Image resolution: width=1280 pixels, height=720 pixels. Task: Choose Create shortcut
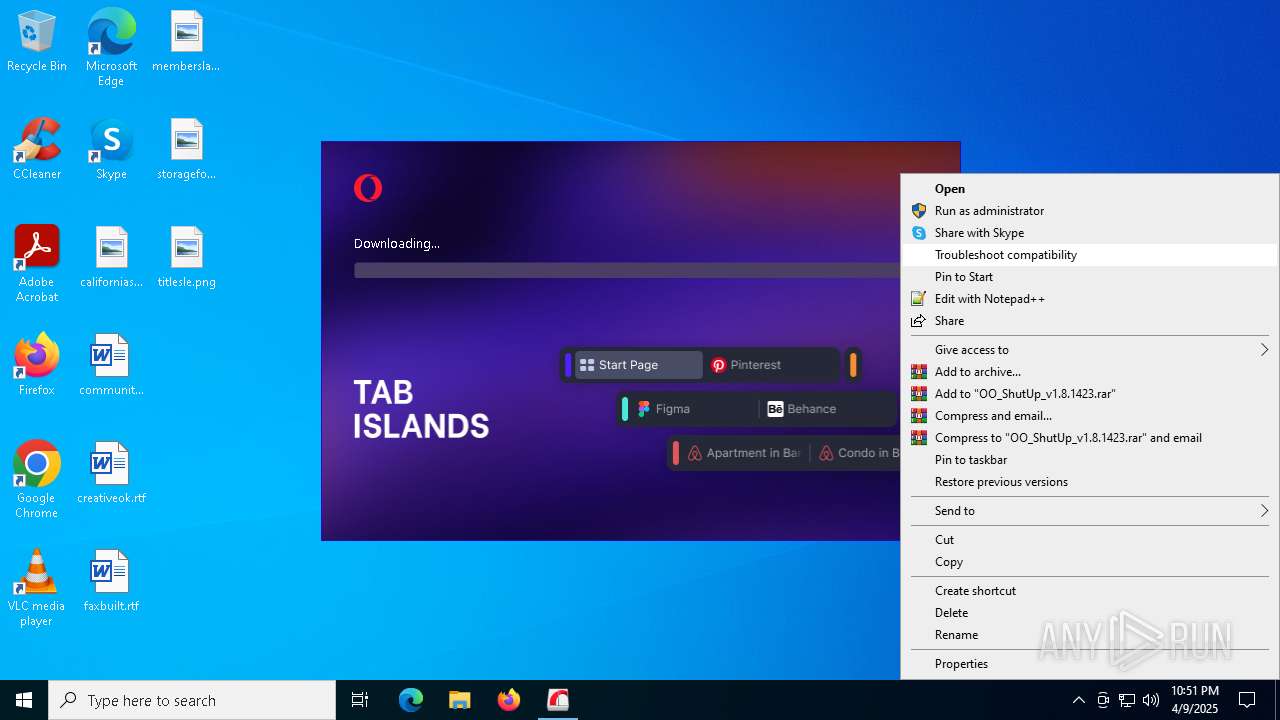1090,591
